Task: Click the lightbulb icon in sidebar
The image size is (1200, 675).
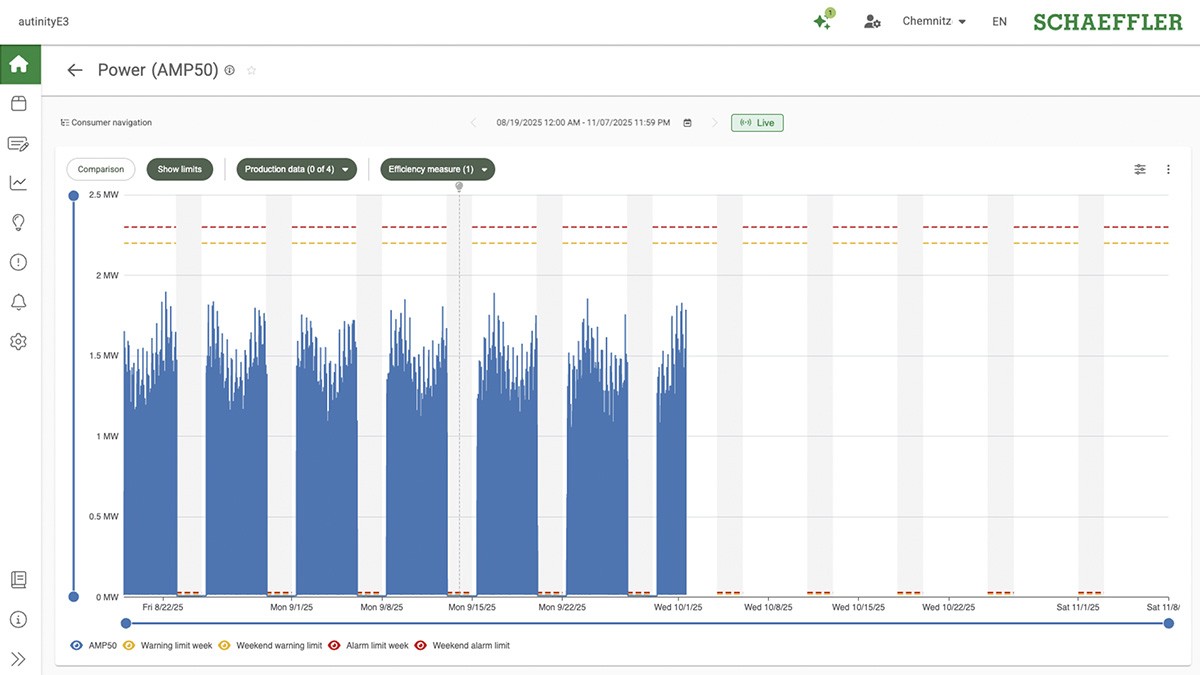Action: pyautogui.click(x=18, y=222)
